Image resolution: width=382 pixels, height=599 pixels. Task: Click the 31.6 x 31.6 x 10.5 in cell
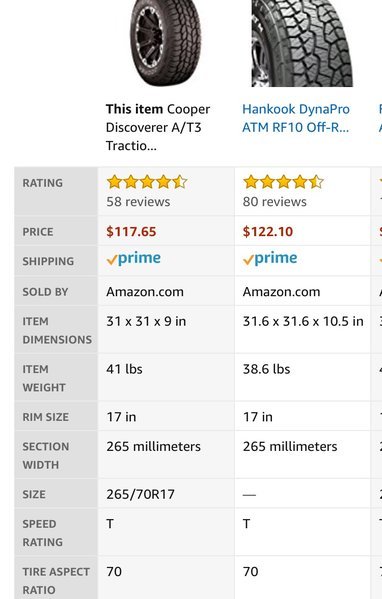click(303, 321)
